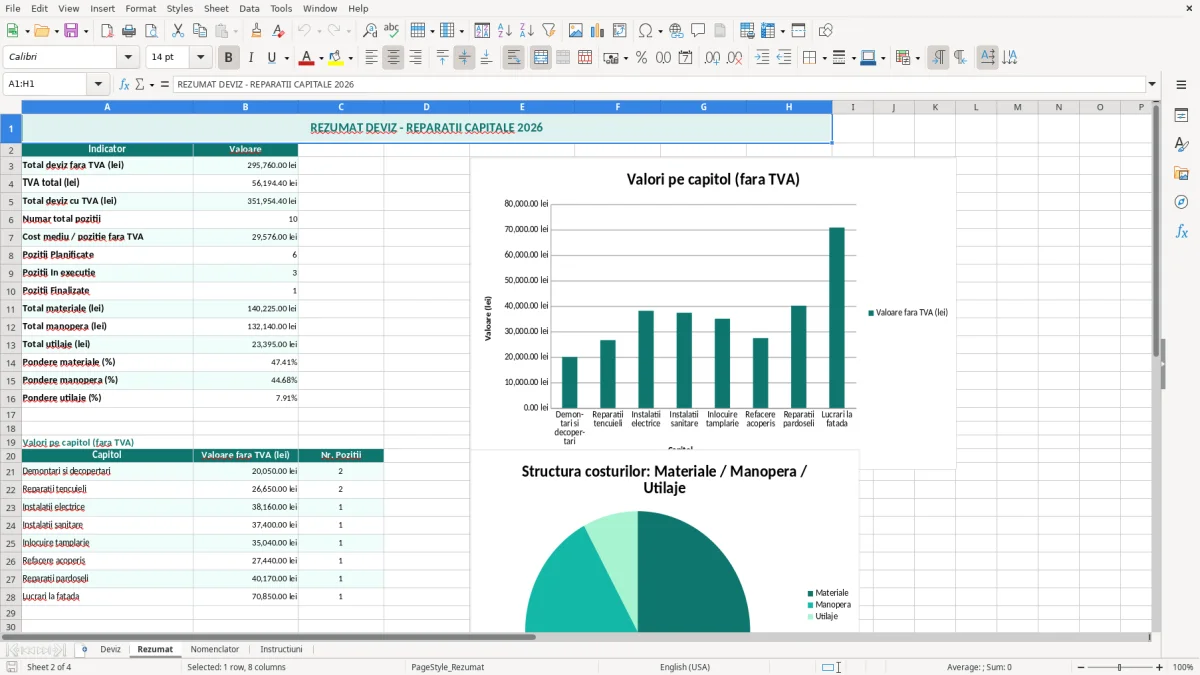Open the sidebar Gallery icon
Viewport: 1200px width, 675px height.
[x=1181, y=174]
